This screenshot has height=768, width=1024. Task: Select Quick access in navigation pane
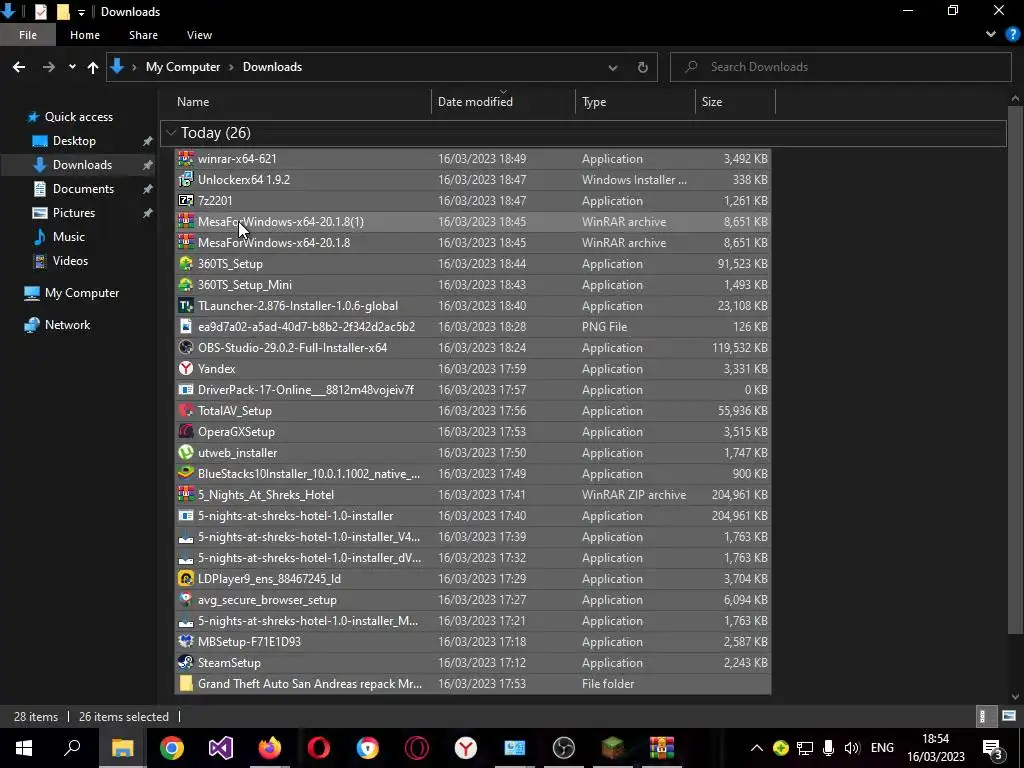tap(78, 117)
